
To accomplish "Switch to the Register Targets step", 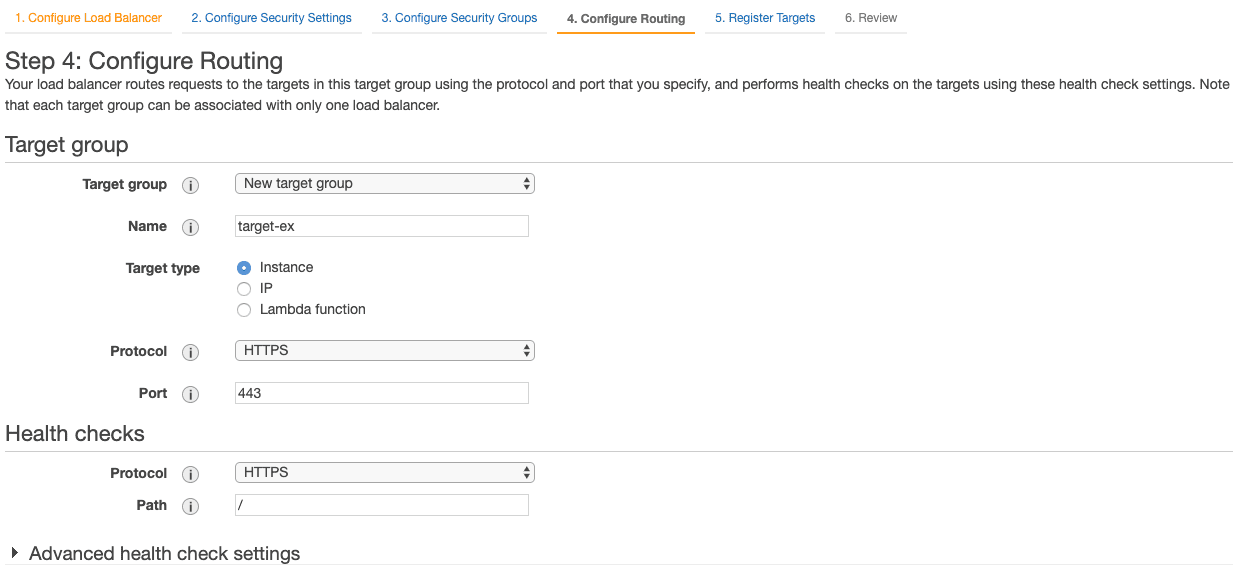I will (x=764, y=17).
